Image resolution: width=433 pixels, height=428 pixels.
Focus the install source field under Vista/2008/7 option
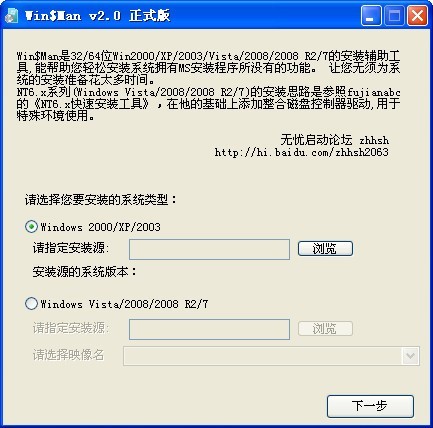click(209, 329)
